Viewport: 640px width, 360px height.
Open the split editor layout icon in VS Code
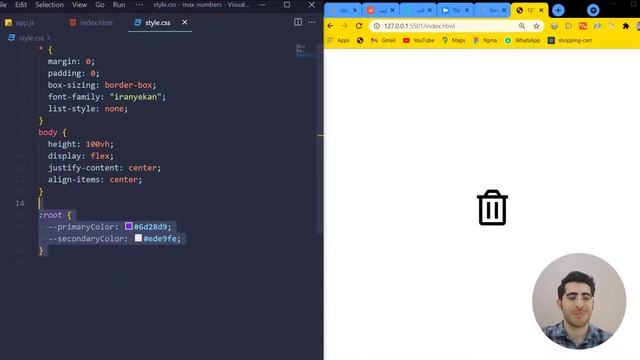pos(298,22)
